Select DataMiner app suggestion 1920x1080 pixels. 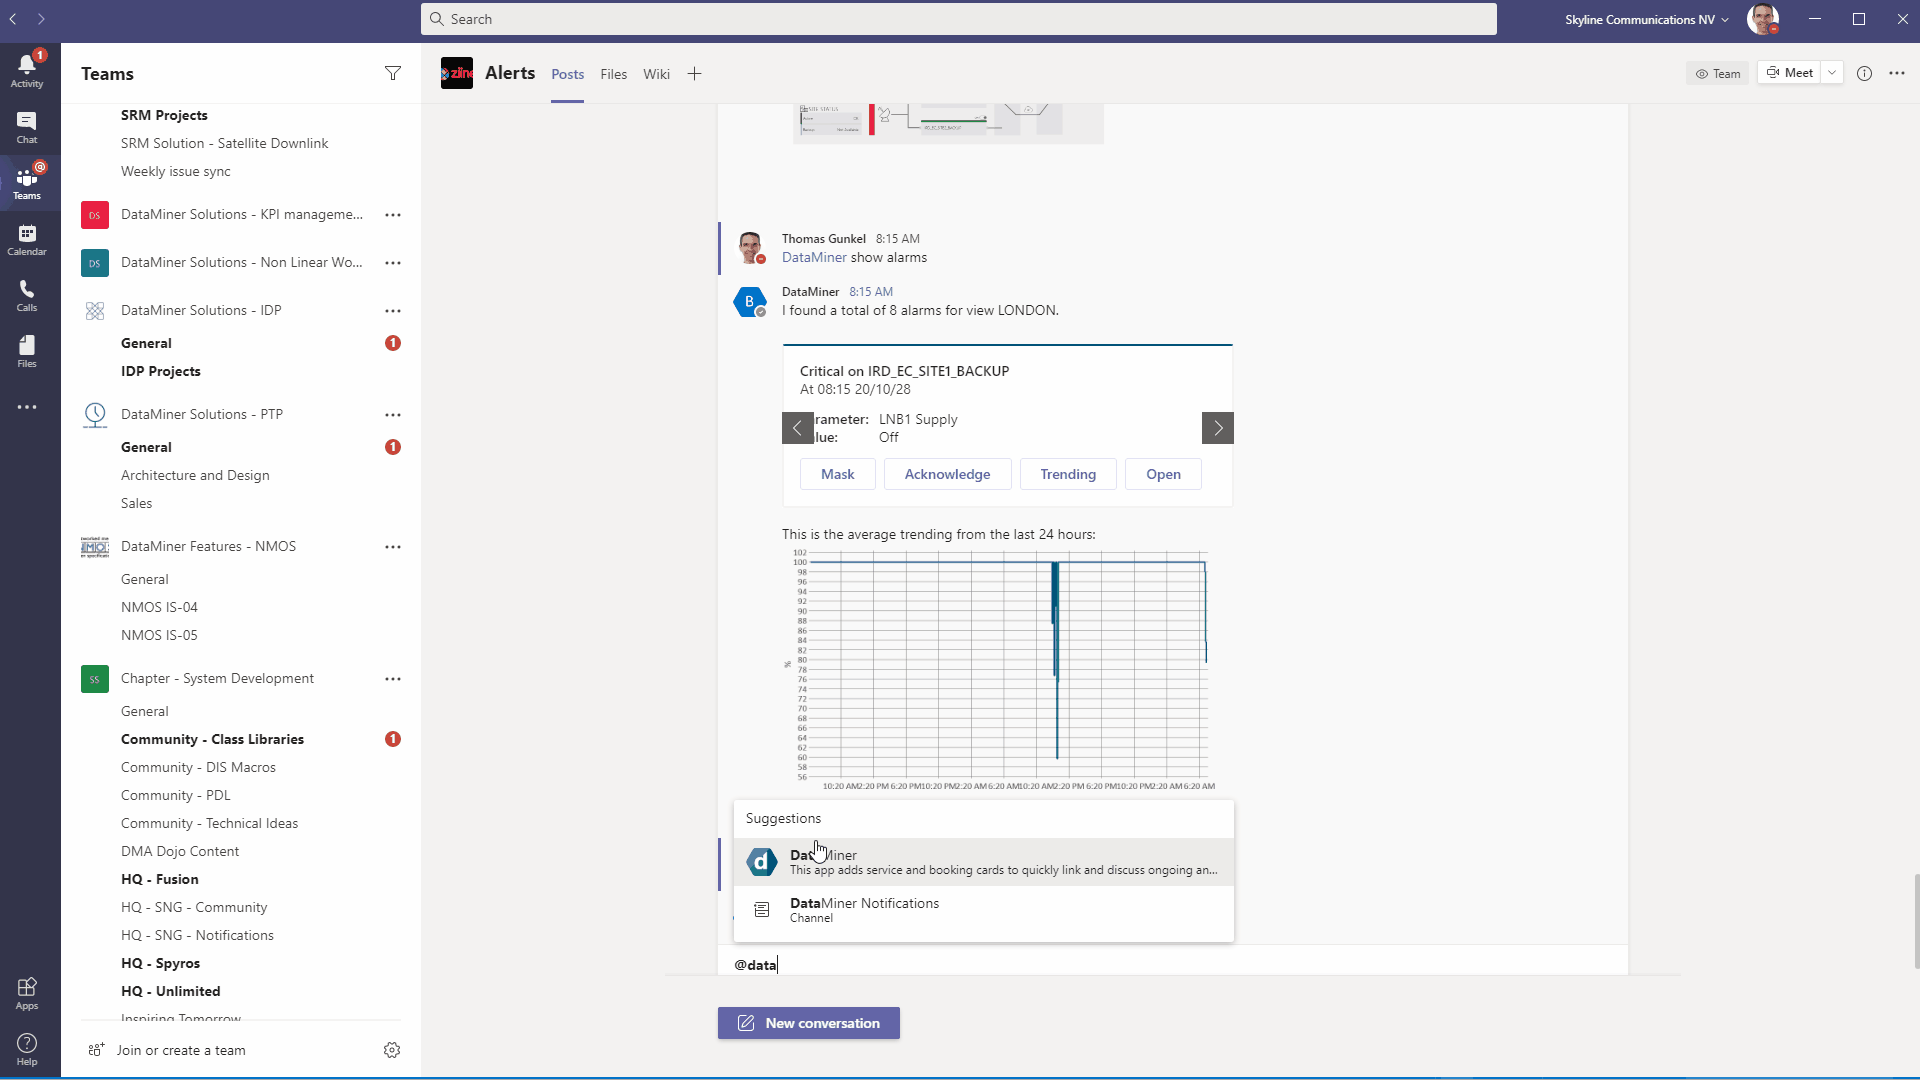click(x=983, y=862)
